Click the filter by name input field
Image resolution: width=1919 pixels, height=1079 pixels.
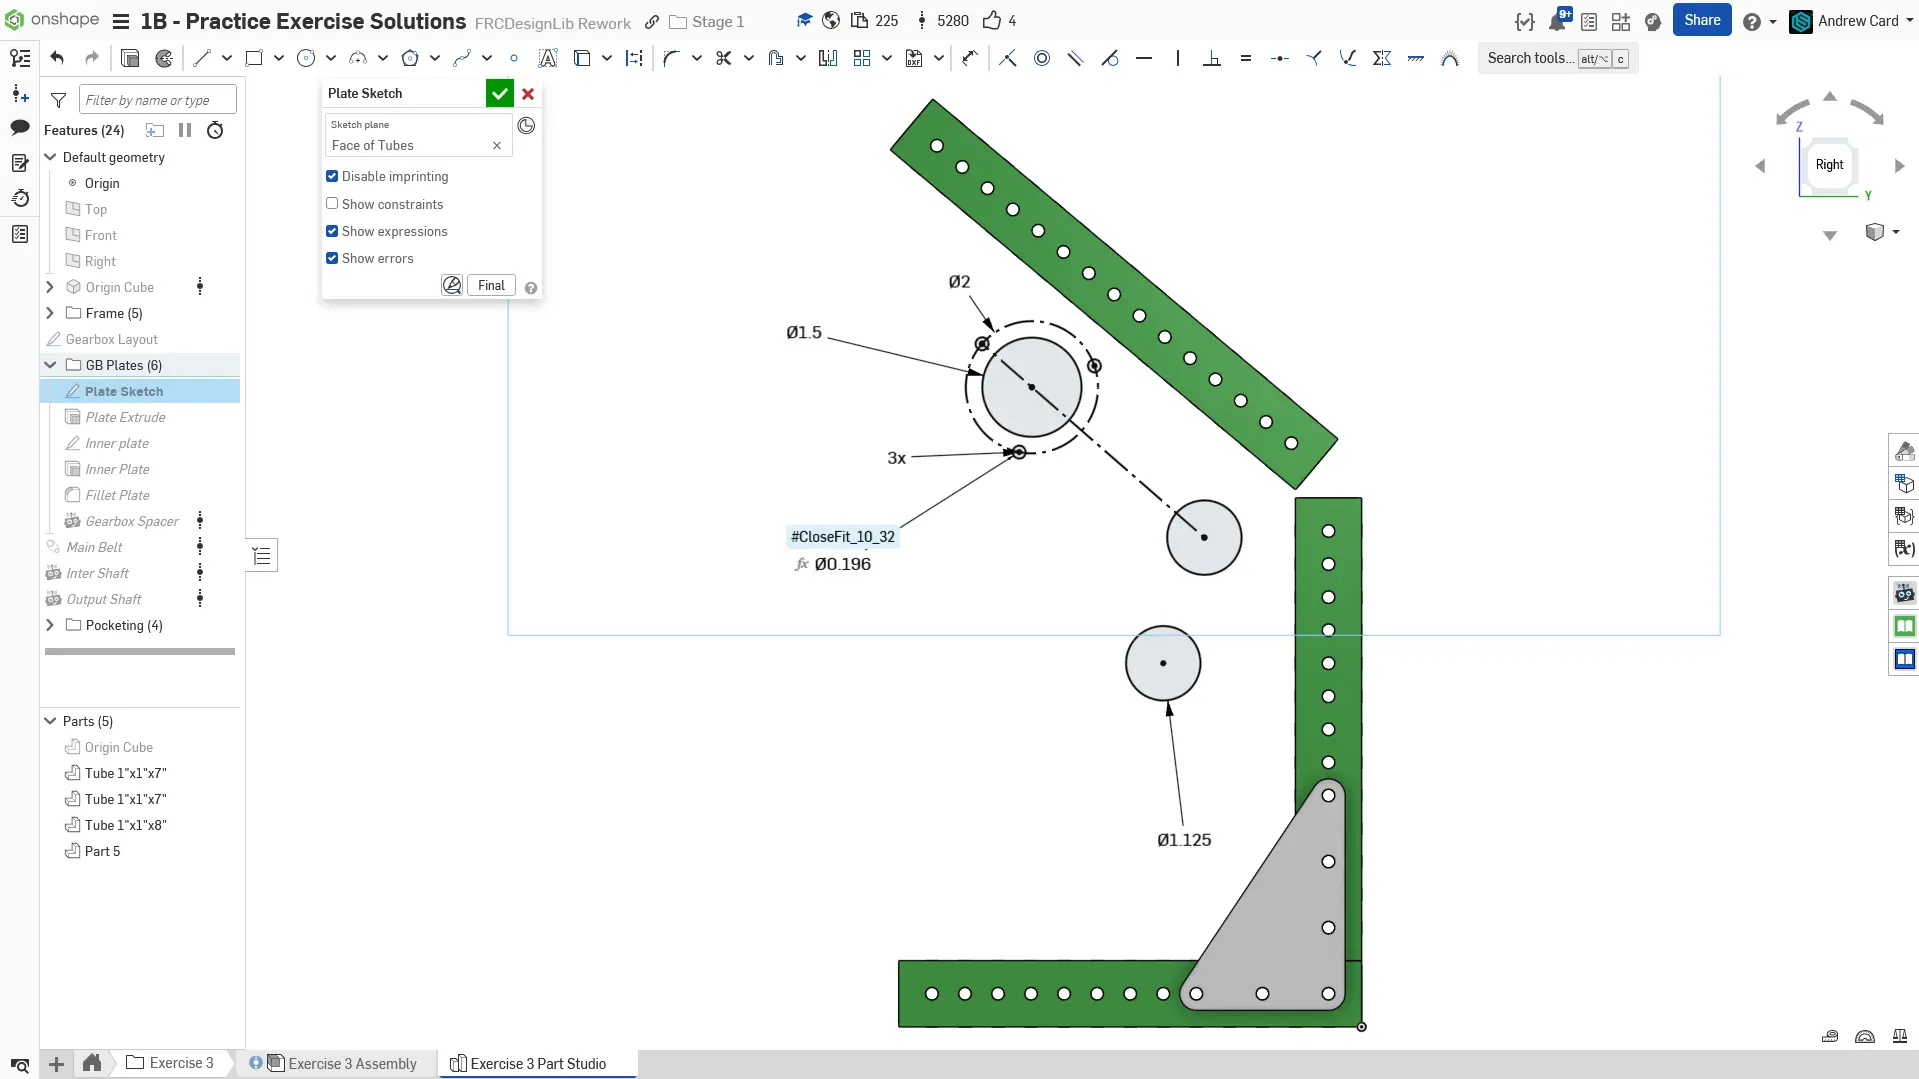(157, 100)
